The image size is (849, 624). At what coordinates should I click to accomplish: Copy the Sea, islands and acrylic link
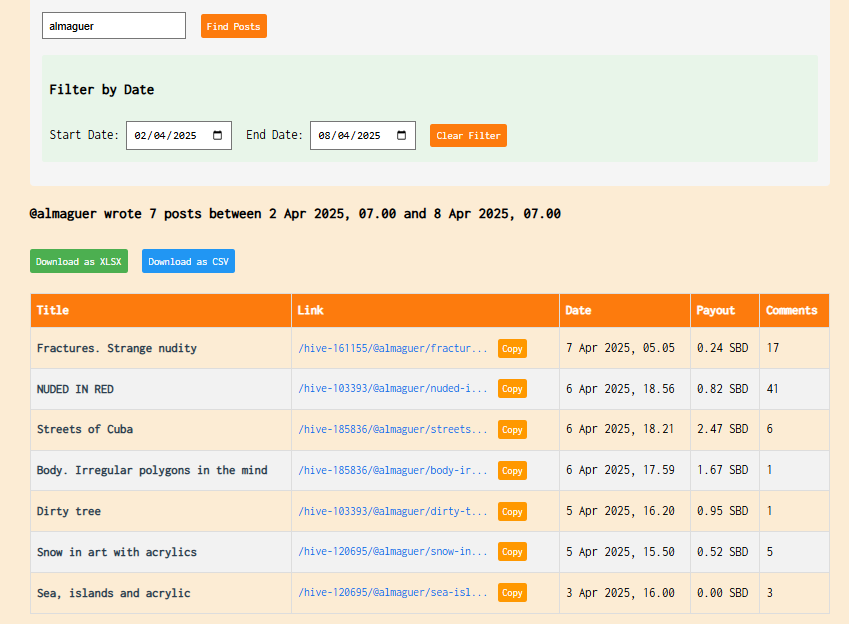[512, 593]
